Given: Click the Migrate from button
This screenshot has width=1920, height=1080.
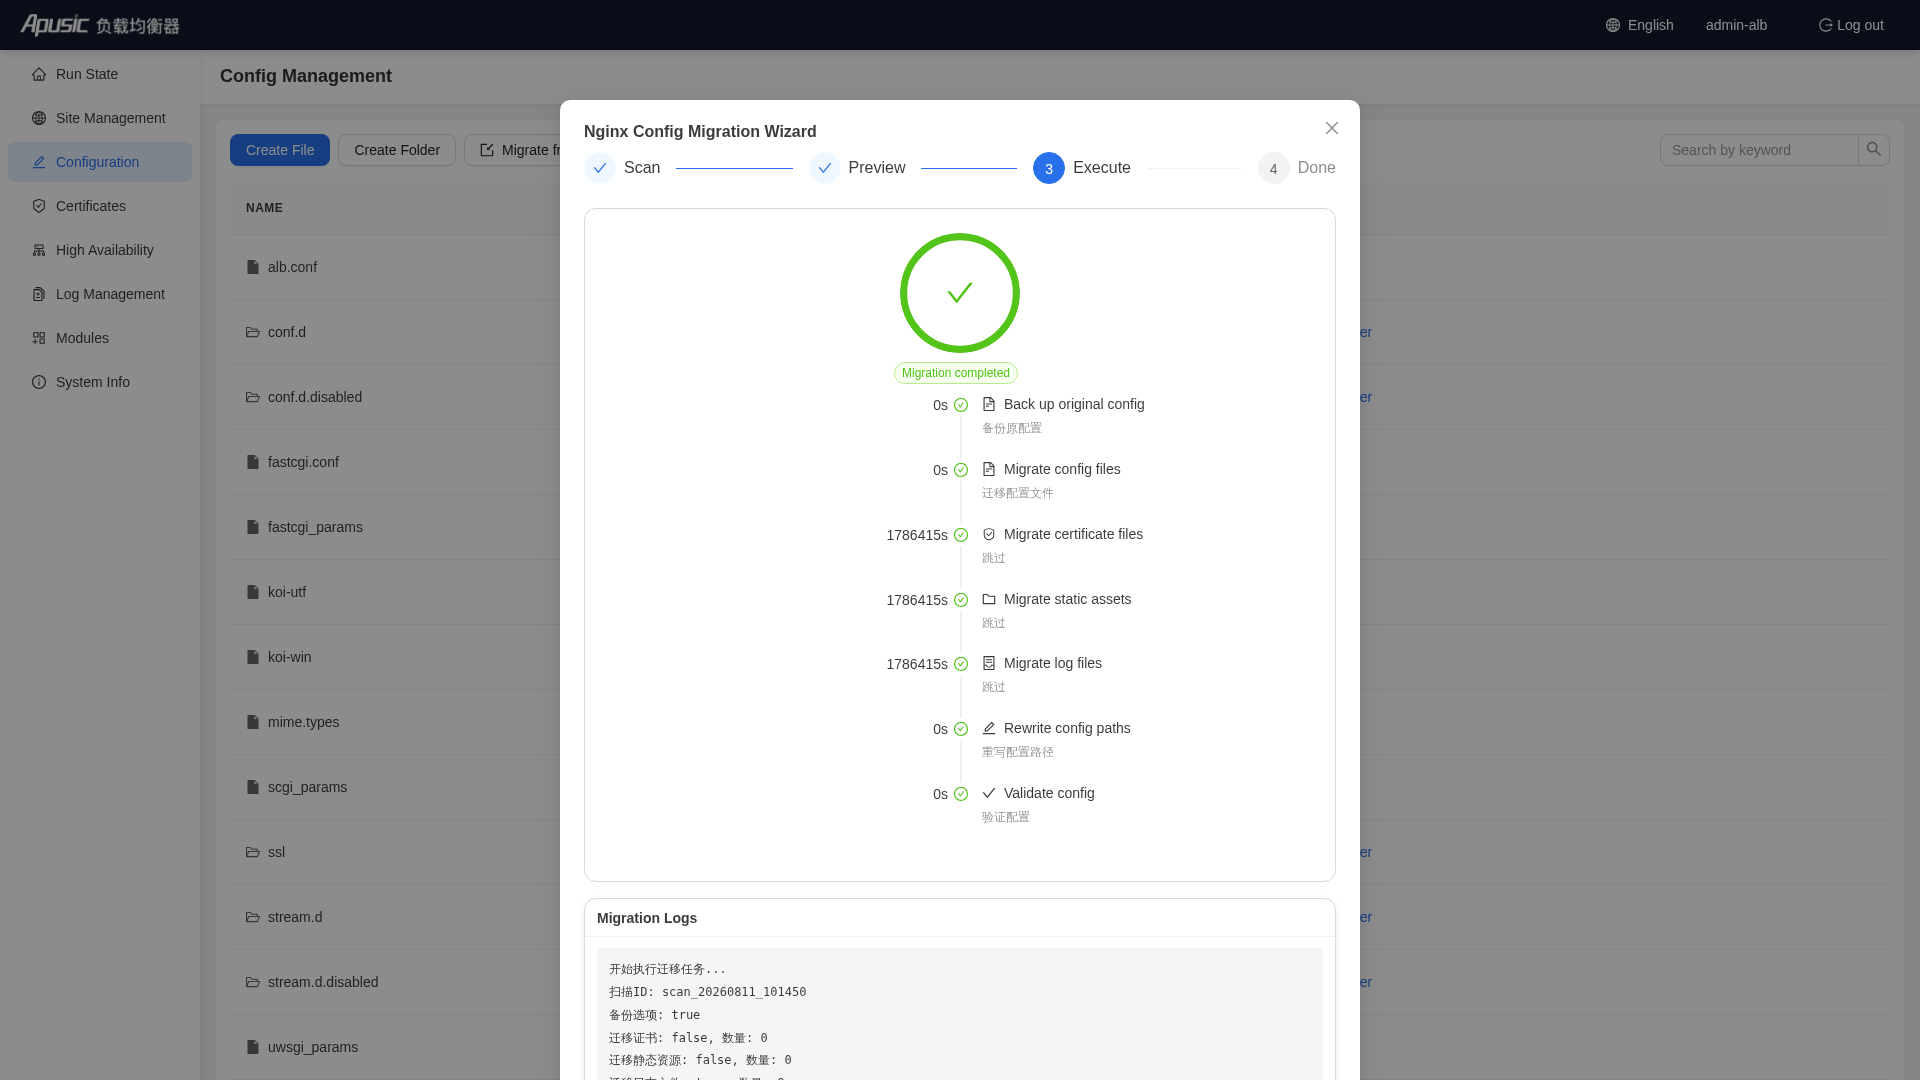Looking at the screenshot, I should 512,150.
